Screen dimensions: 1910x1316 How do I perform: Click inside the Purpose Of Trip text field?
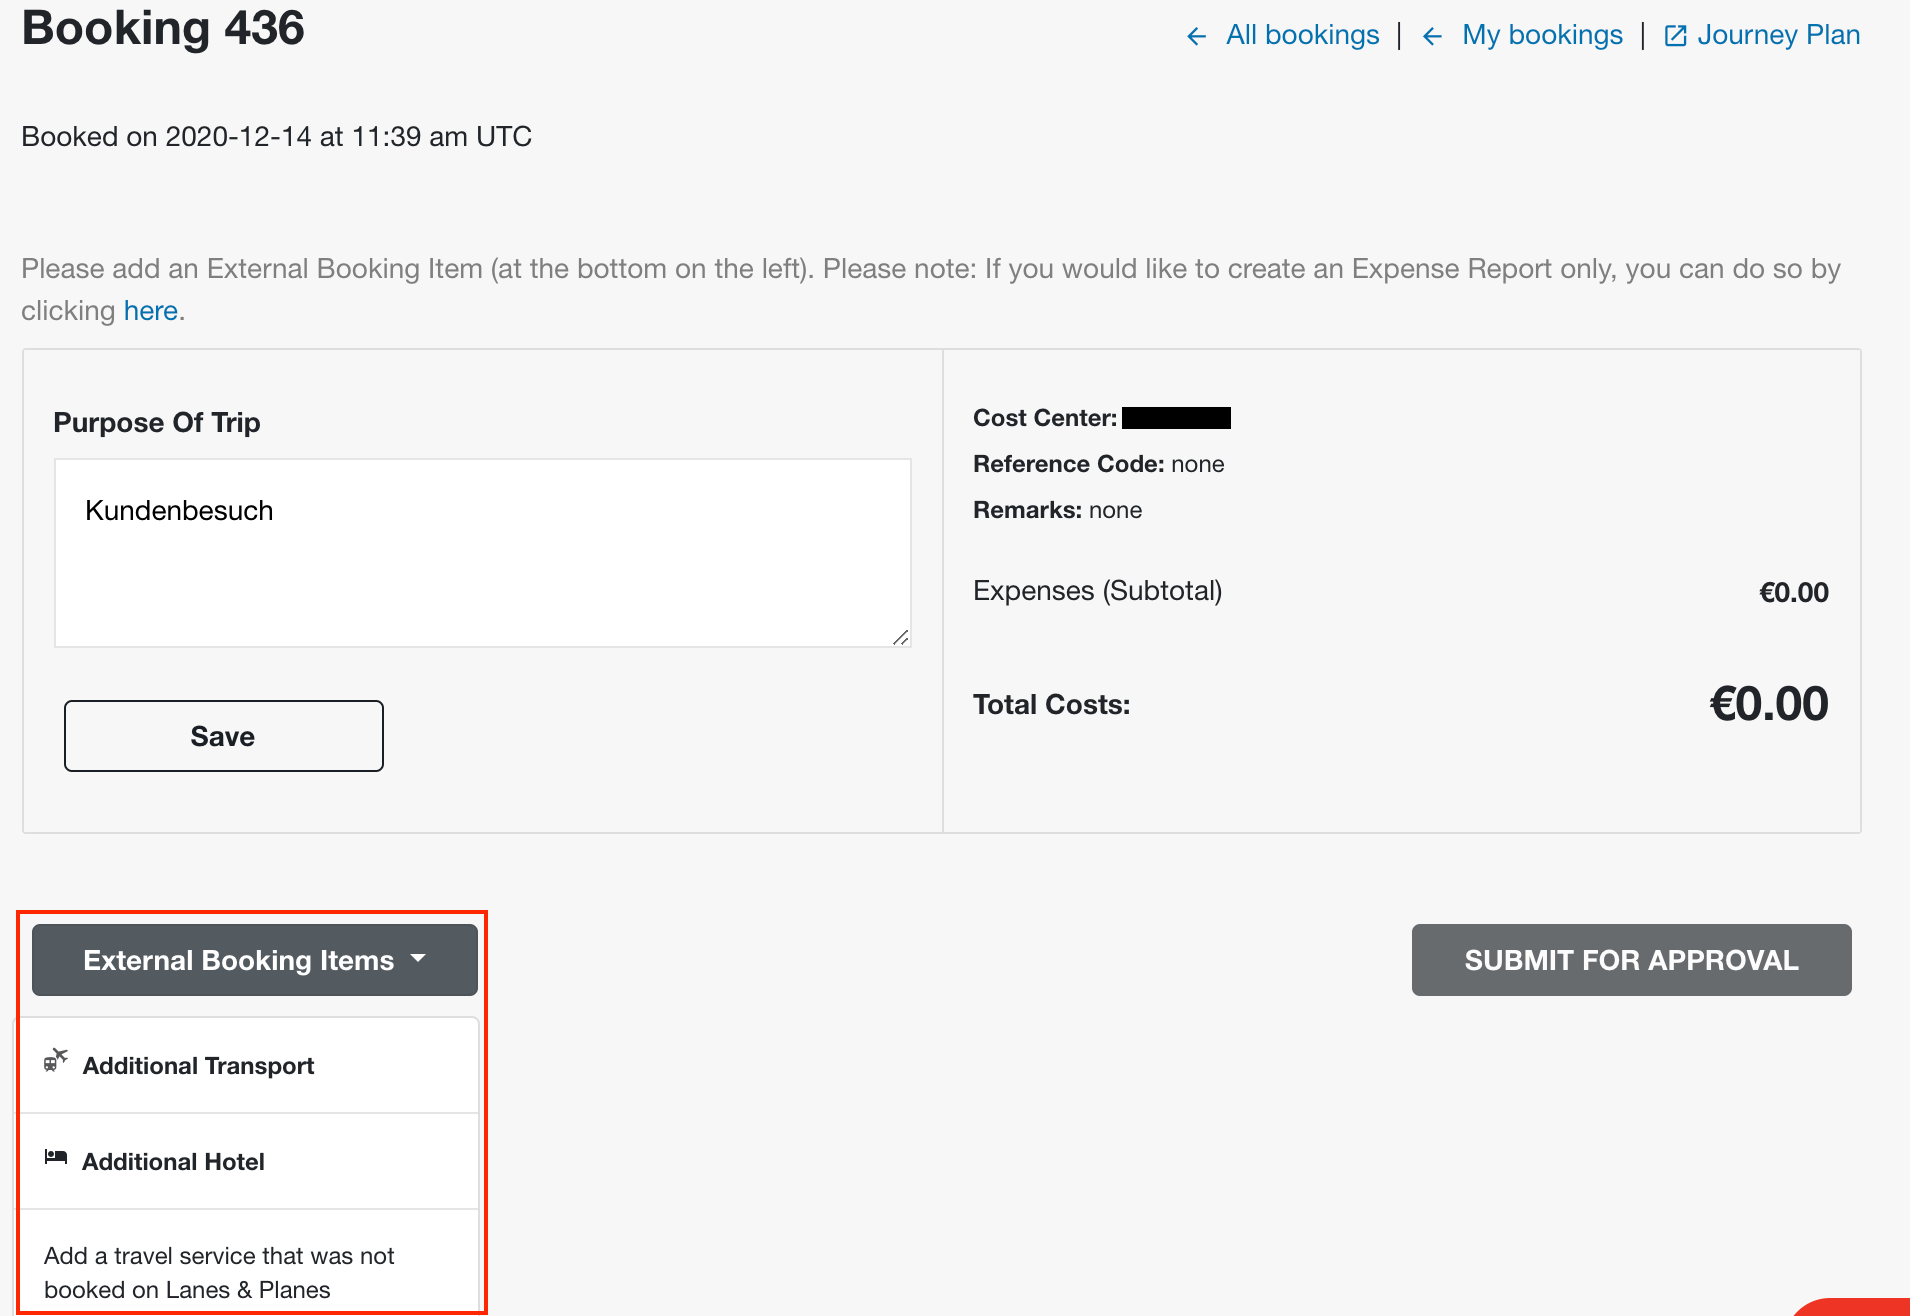point(482,553)
